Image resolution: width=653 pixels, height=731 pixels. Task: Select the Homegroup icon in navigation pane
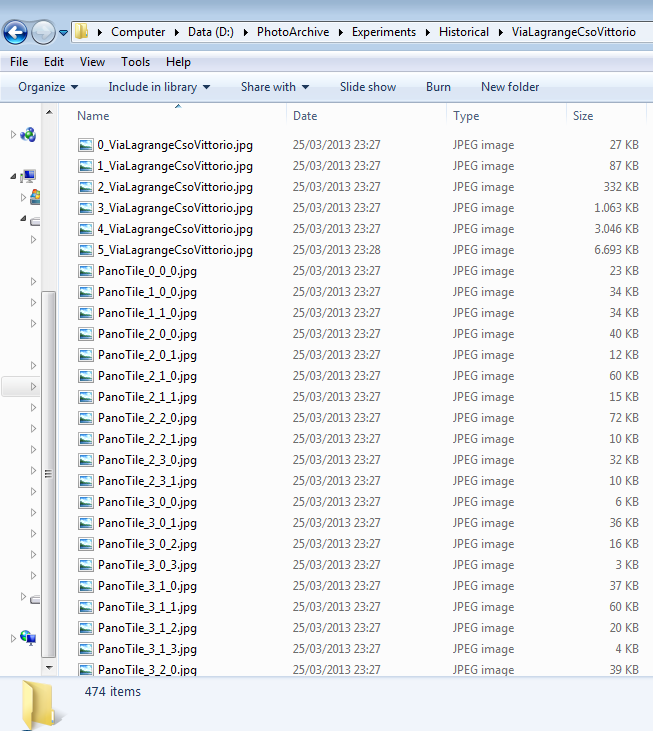click(x=28, y=135)
